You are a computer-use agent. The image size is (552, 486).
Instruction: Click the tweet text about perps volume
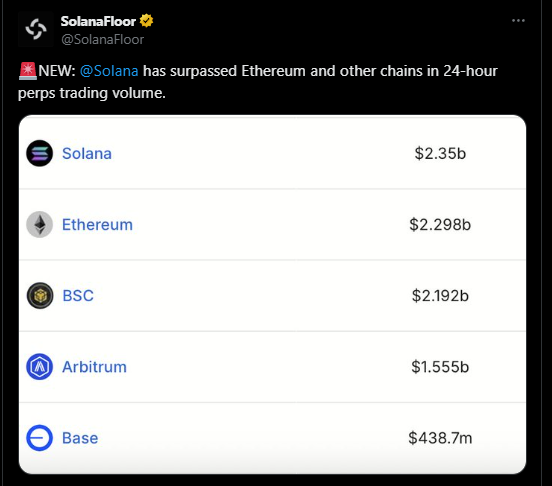[x=258, y=82]
